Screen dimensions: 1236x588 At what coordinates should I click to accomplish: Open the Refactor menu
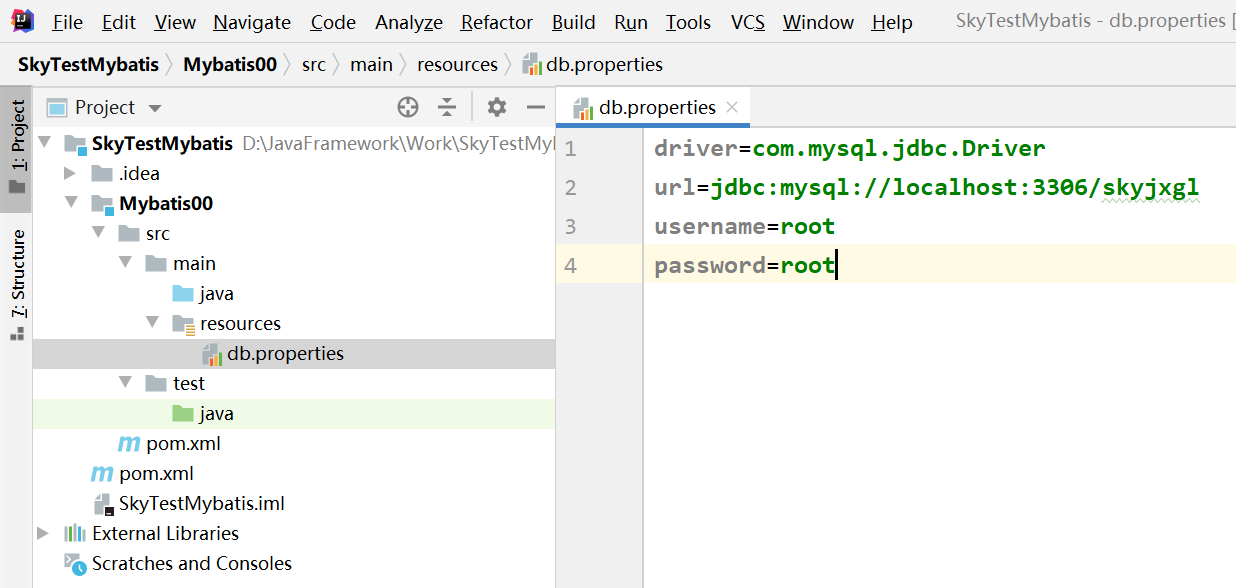click(x=497, y=22)
